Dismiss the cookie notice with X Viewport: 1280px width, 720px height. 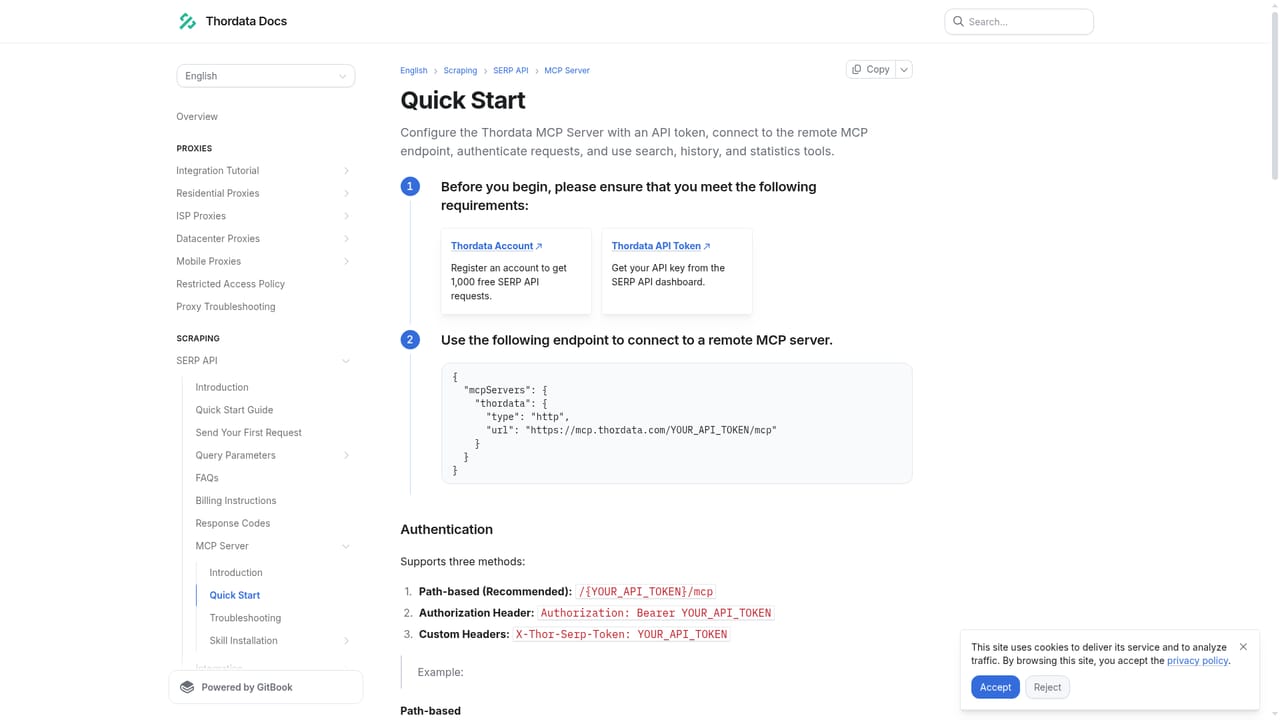(1243, 647)
